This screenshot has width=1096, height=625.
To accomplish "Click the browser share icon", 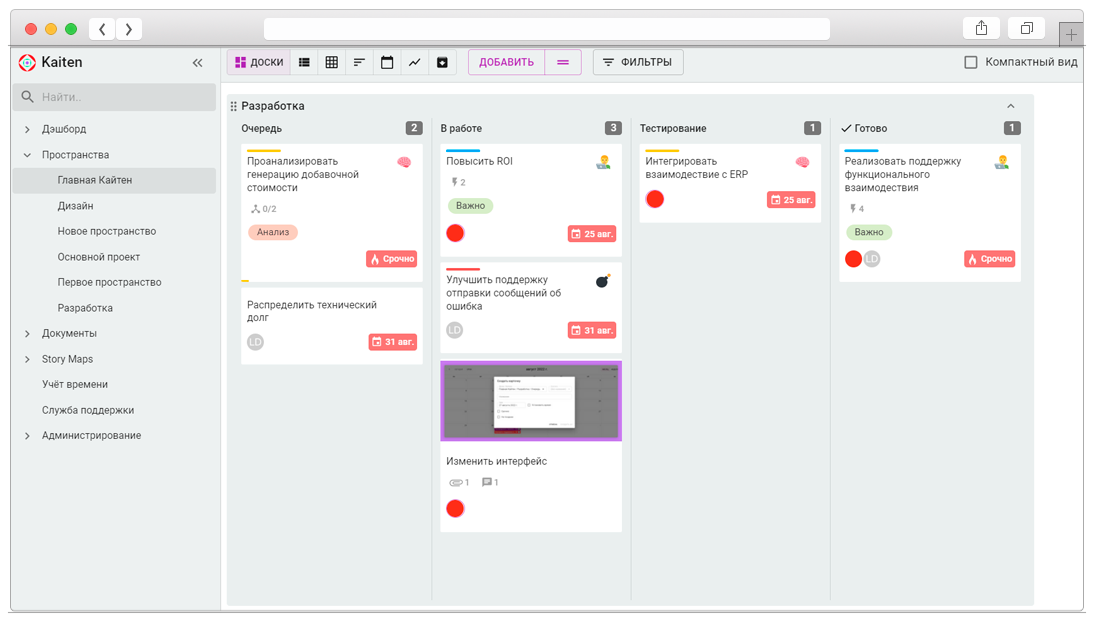I will [x=981, y=28].
